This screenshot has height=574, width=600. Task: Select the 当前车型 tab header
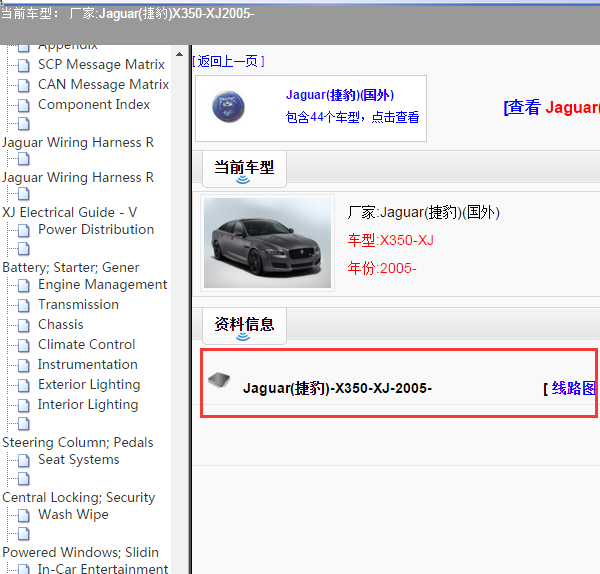244,169
